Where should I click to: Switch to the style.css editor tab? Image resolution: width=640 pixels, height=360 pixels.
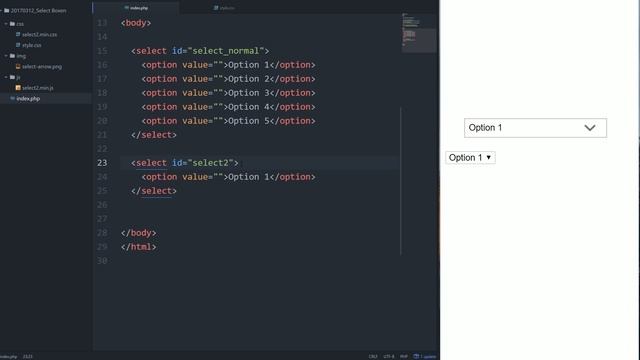[x=224, y=8]
